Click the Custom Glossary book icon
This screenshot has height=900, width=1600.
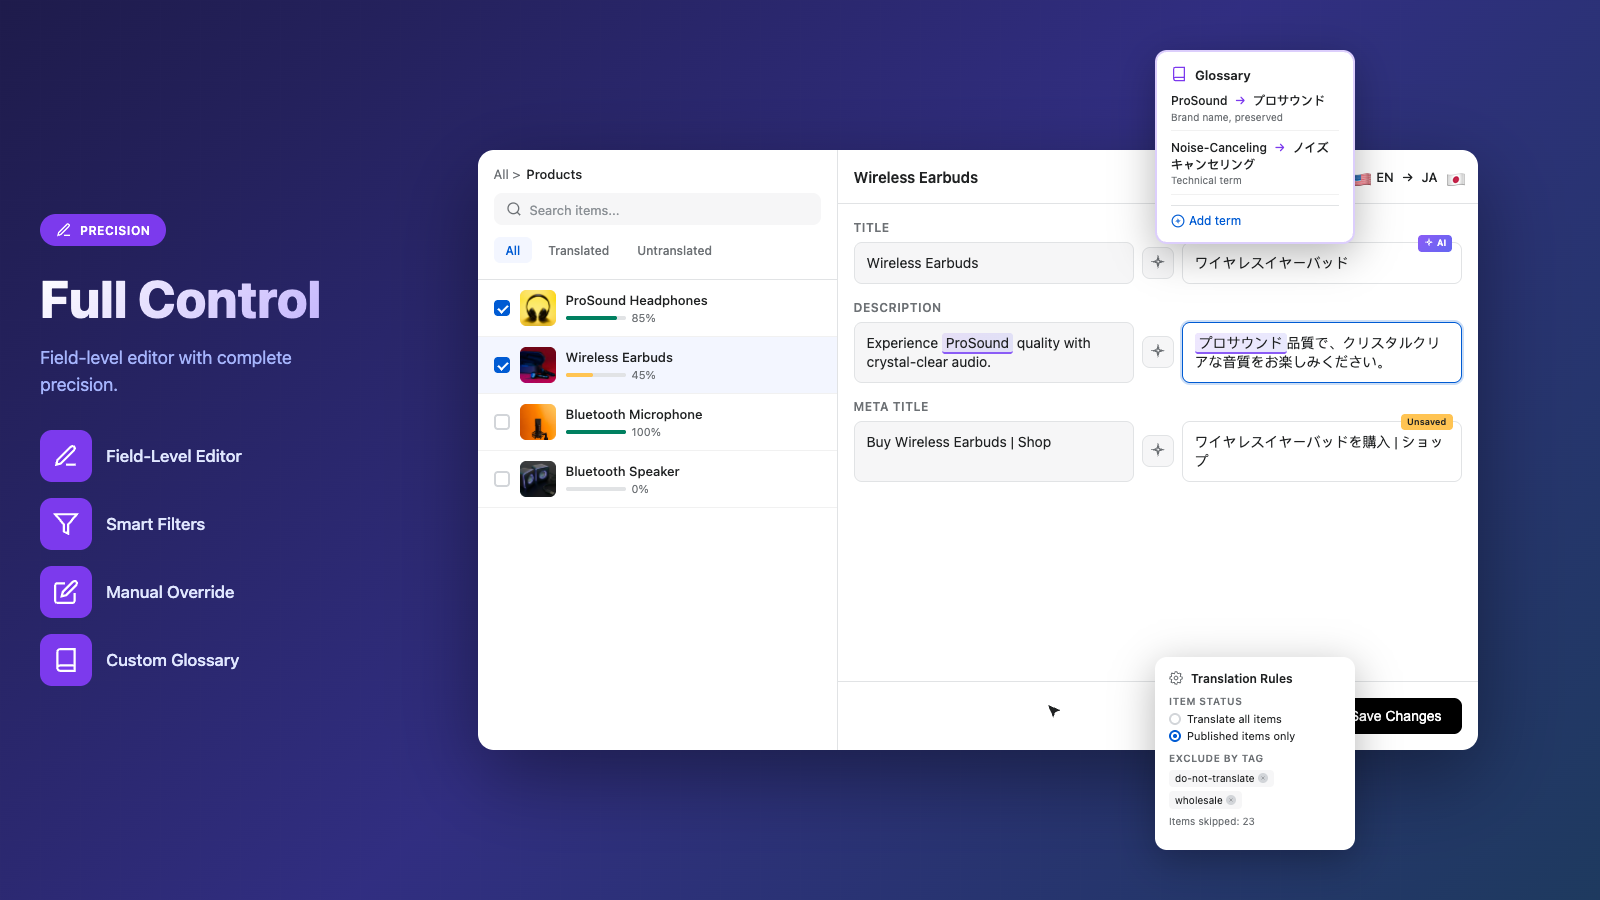(66, 660)
